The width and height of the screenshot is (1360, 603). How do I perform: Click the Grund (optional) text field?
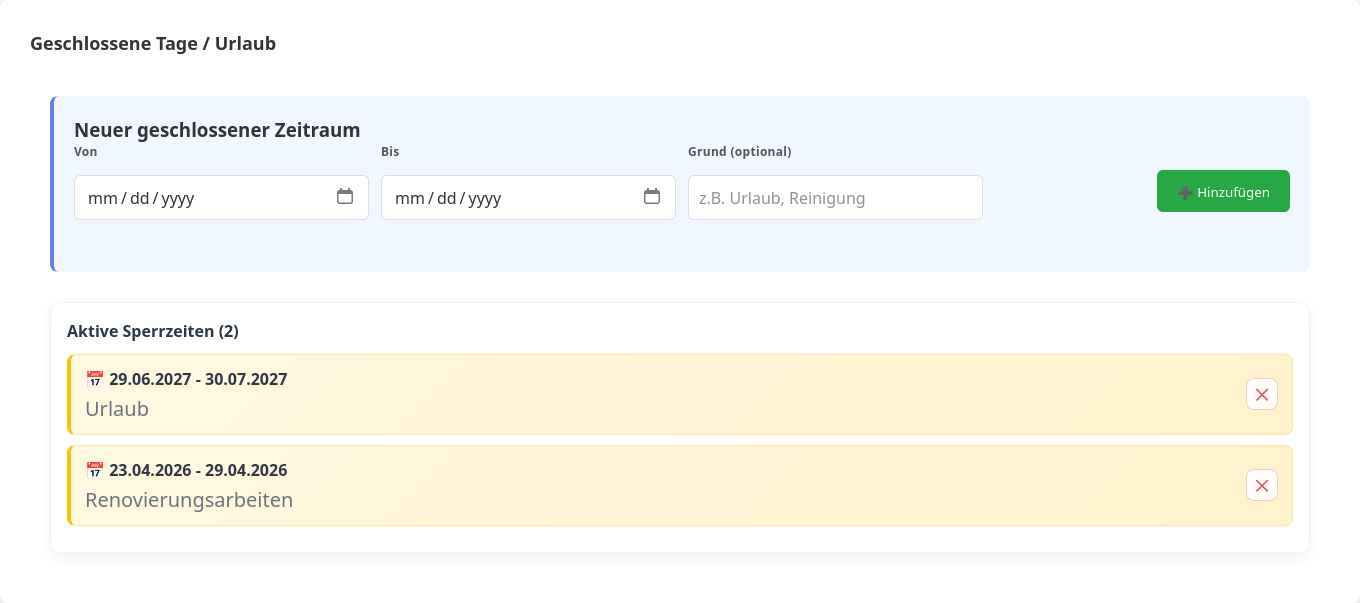pyautogui.click(x=835, y=197)
